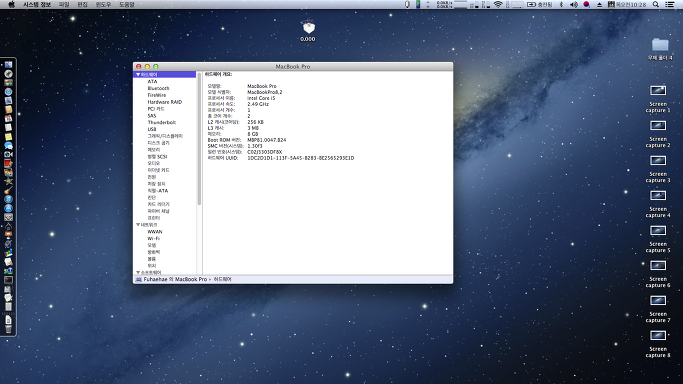Open the Korean input source flag

pos(586,4)
